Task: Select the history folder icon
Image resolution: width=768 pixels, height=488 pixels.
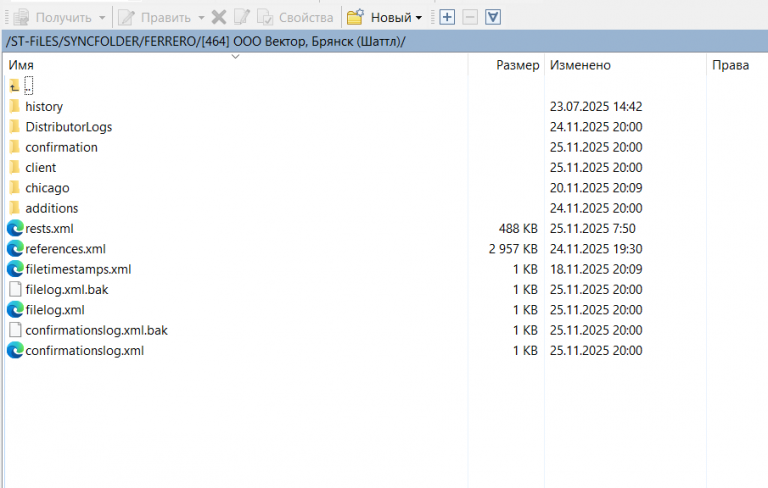Action: pos(15,106)
